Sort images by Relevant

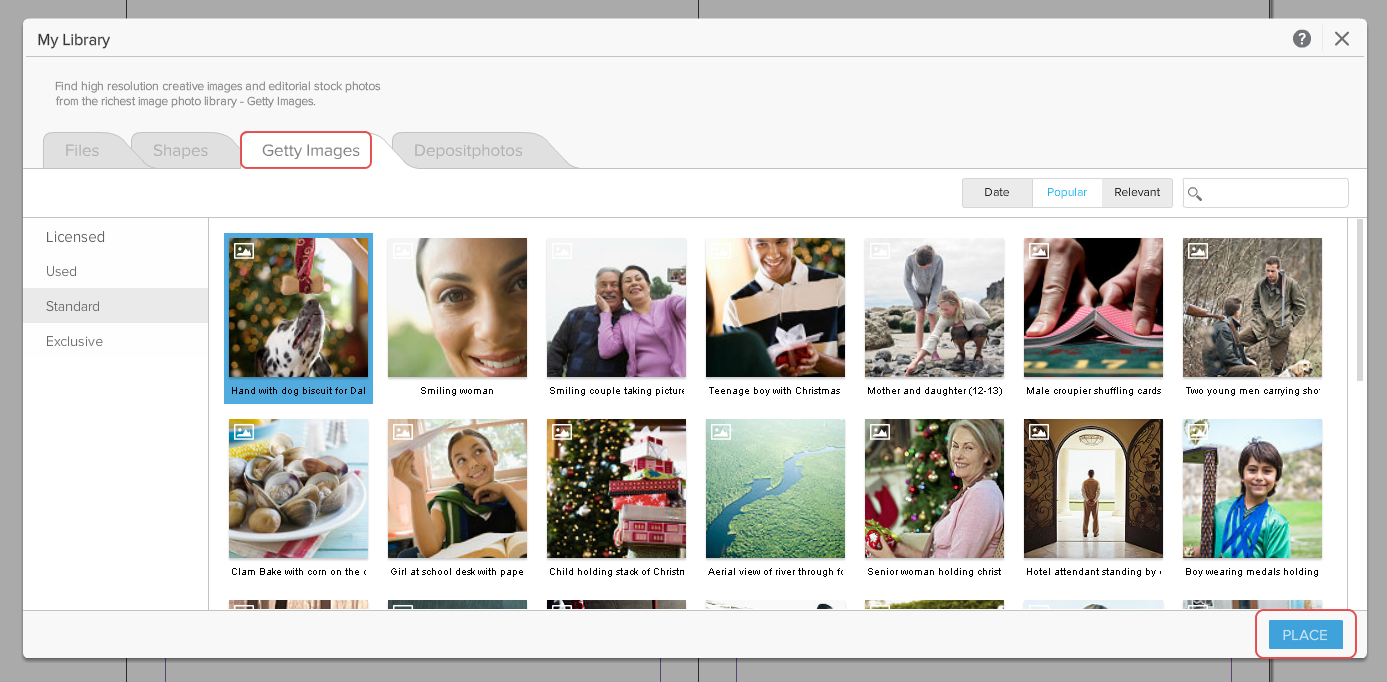click(1137, 193)
